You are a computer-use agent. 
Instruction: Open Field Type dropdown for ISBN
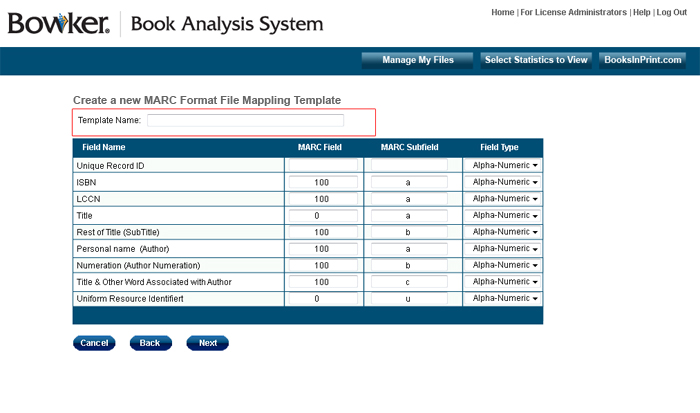(502, 182)
